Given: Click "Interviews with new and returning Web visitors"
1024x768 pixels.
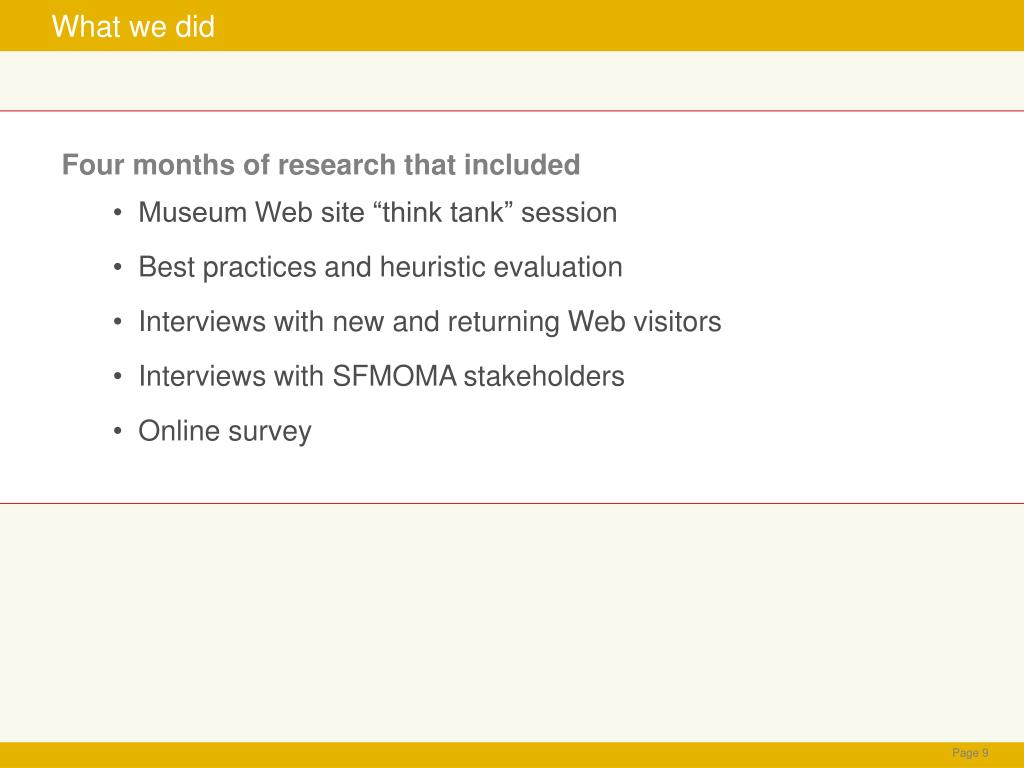Looking at the screenshot, I should point(430,321).
